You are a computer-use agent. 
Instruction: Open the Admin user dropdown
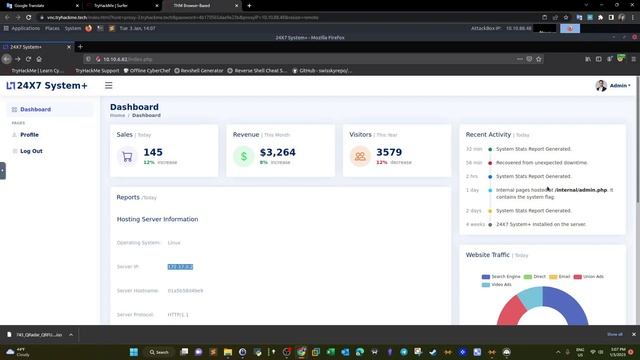tap(613, 85)
